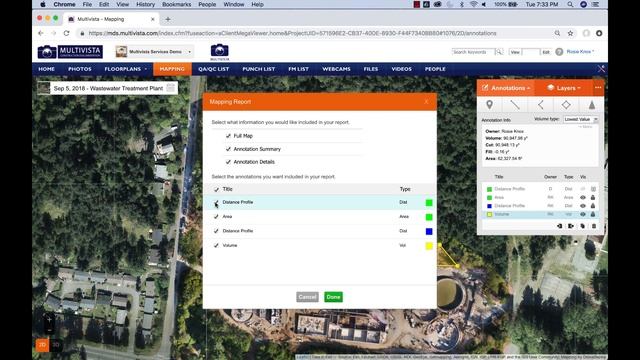Open the Layers dropdown
The height and width of the screenshot is (360, 640).
point(563,88)
